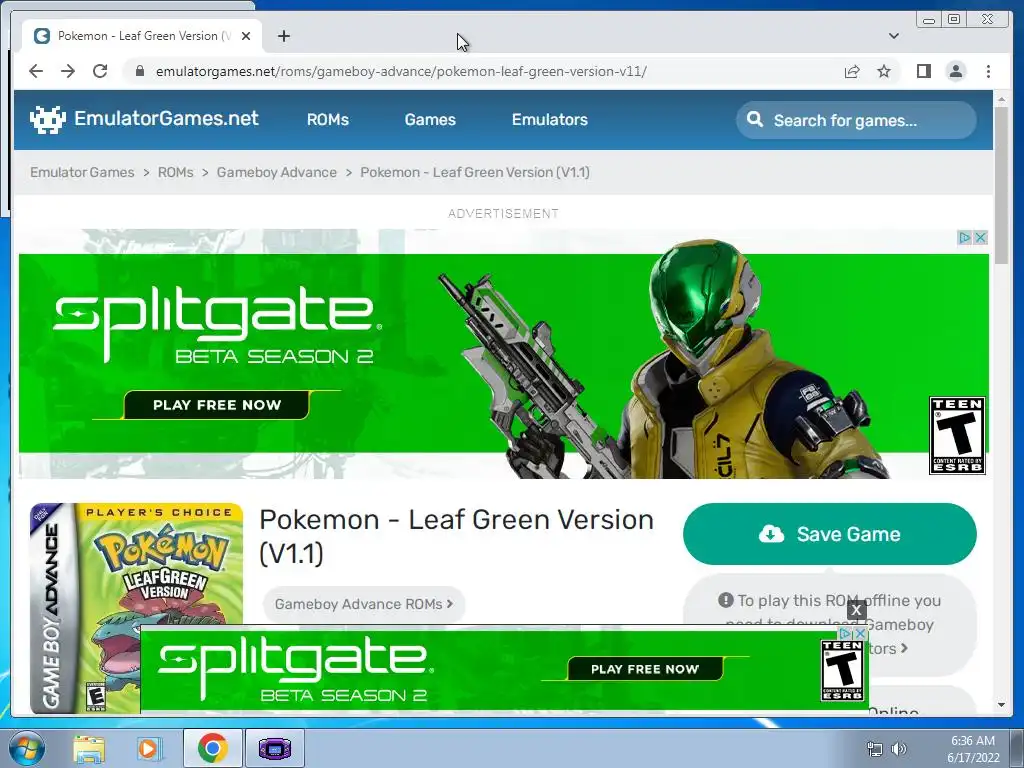Open the Chrome profile avatar
Viewport: 1024px width, 768px height.
pyautogui.click(x=955, y=71)
